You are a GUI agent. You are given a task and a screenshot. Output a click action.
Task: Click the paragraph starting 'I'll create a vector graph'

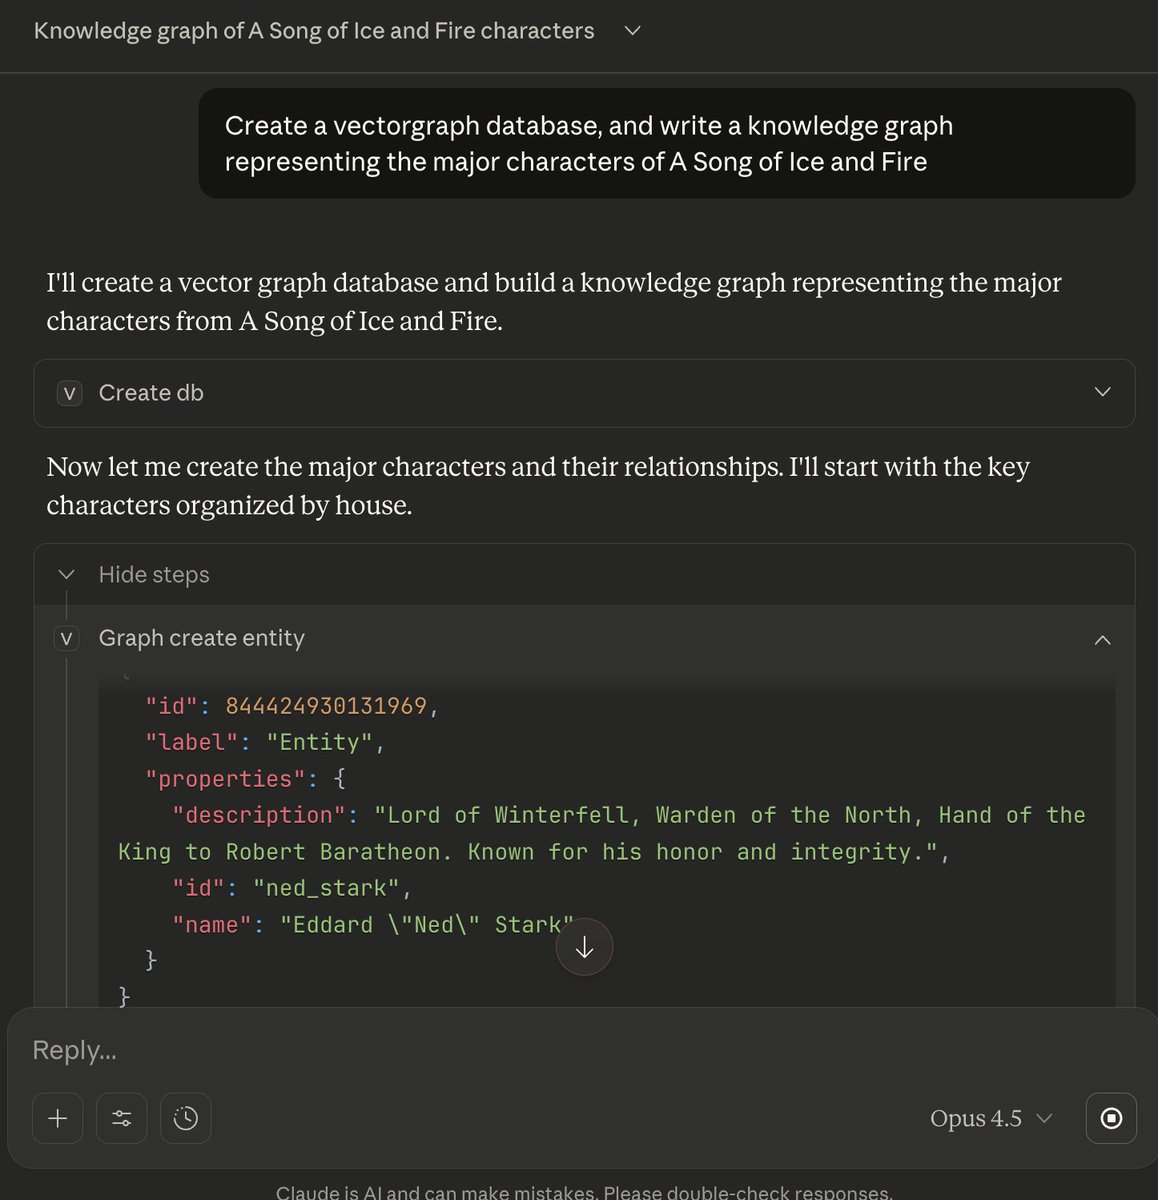pyautogui.click(x=554, y=301)
